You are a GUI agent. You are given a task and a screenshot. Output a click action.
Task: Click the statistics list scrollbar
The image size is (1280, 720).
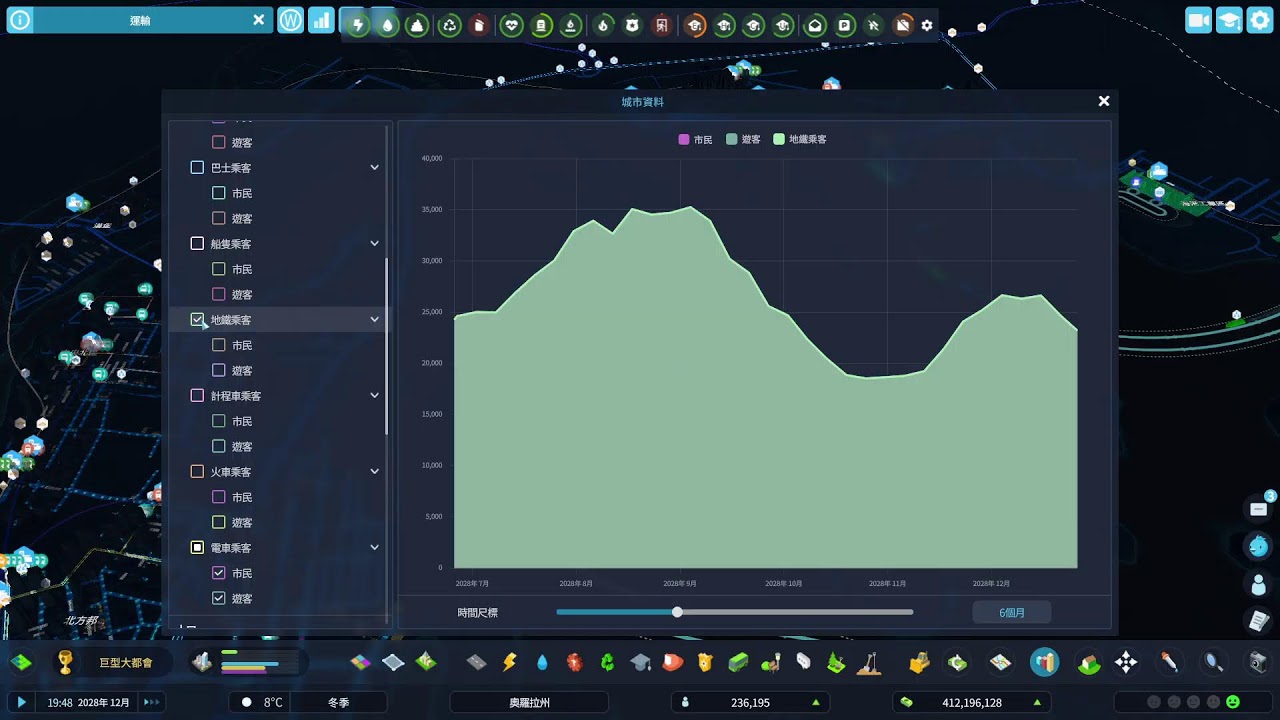tap(387, 345)
